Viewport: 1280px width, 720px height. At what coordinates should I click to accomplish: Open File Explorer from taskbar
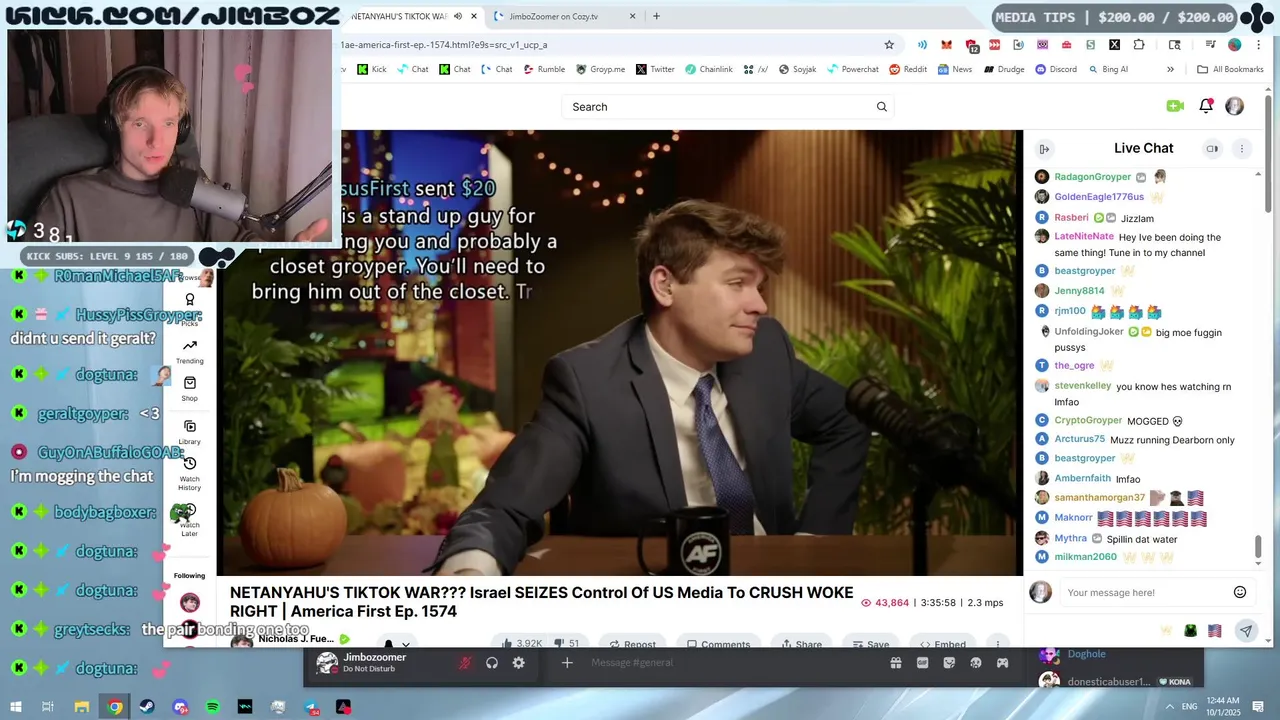82,707
